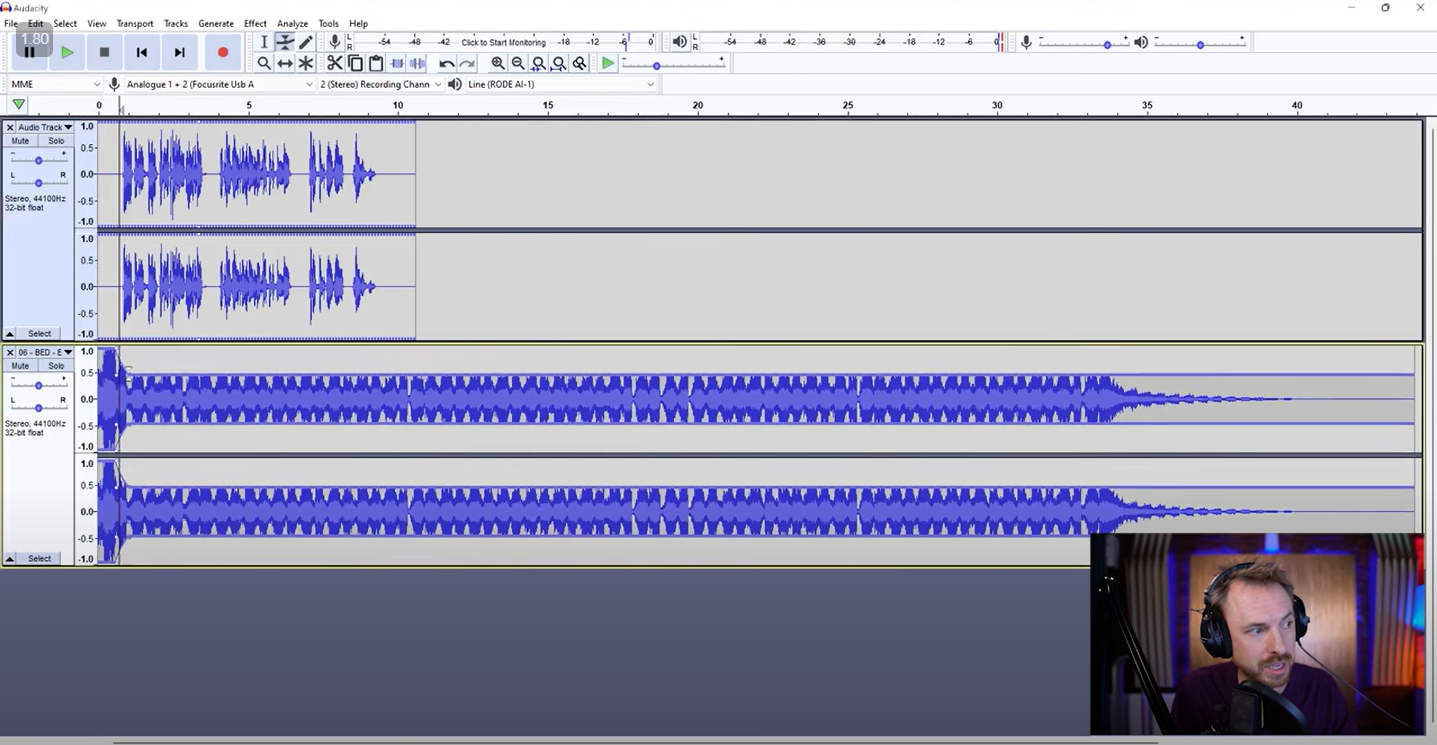Image resolution: width=1437 pixels, height=745 pixels.
Task: Open the Generate menu
Action: point(215,23)
